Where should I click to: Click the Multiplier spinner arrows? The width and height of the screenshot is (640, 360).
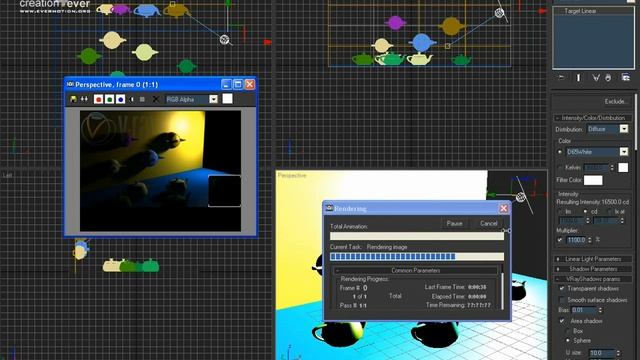[590, 240]
